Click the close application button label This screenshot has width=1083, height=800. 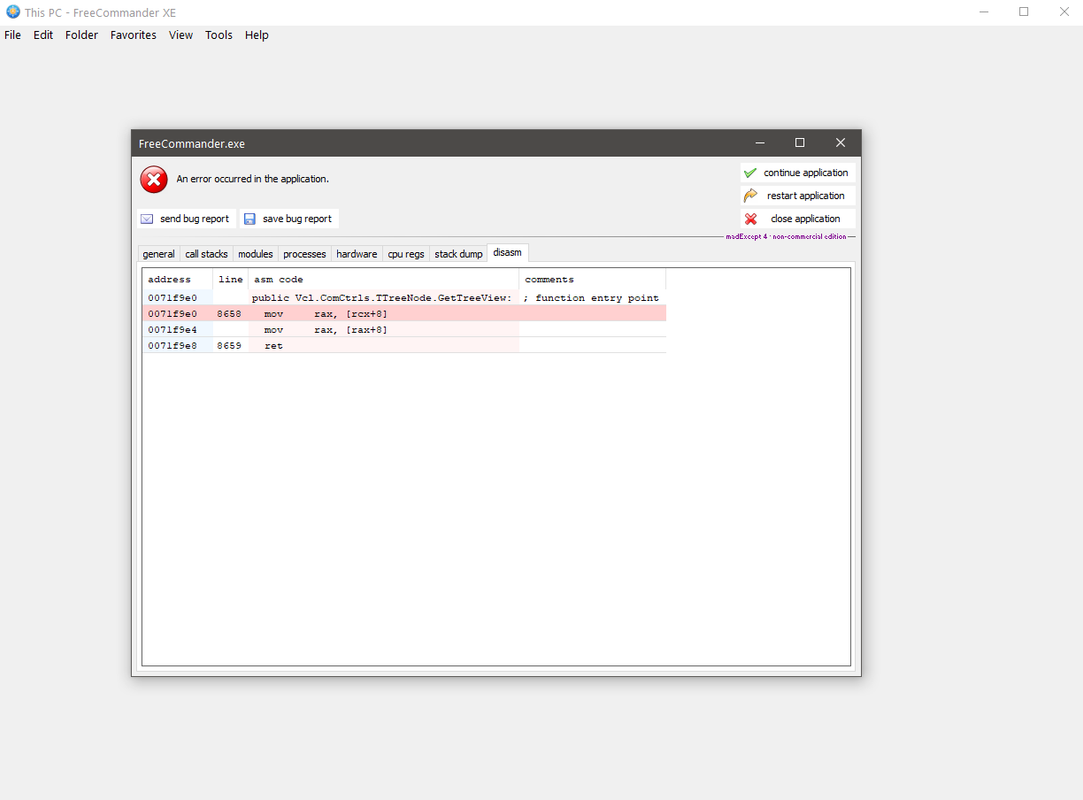point(805,219)
